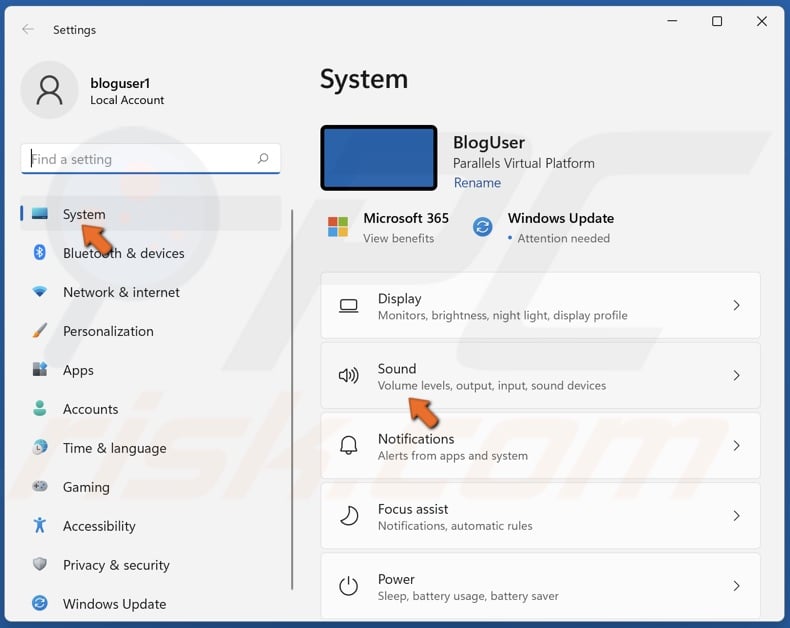Click the System monitor icon in sidebar
The height and width of the screenshot is (628, 790).
coord(40,214)
